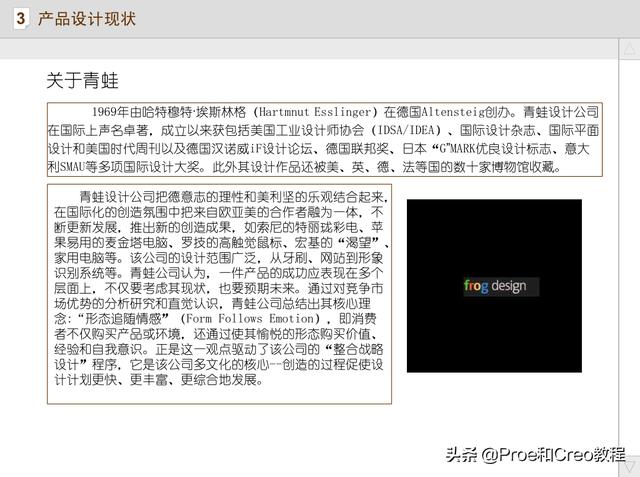Click the scroll up arrow
Image resolution: width=640 pixels, height=477 pixels.
pyautogui.click(x=629, y=49)
